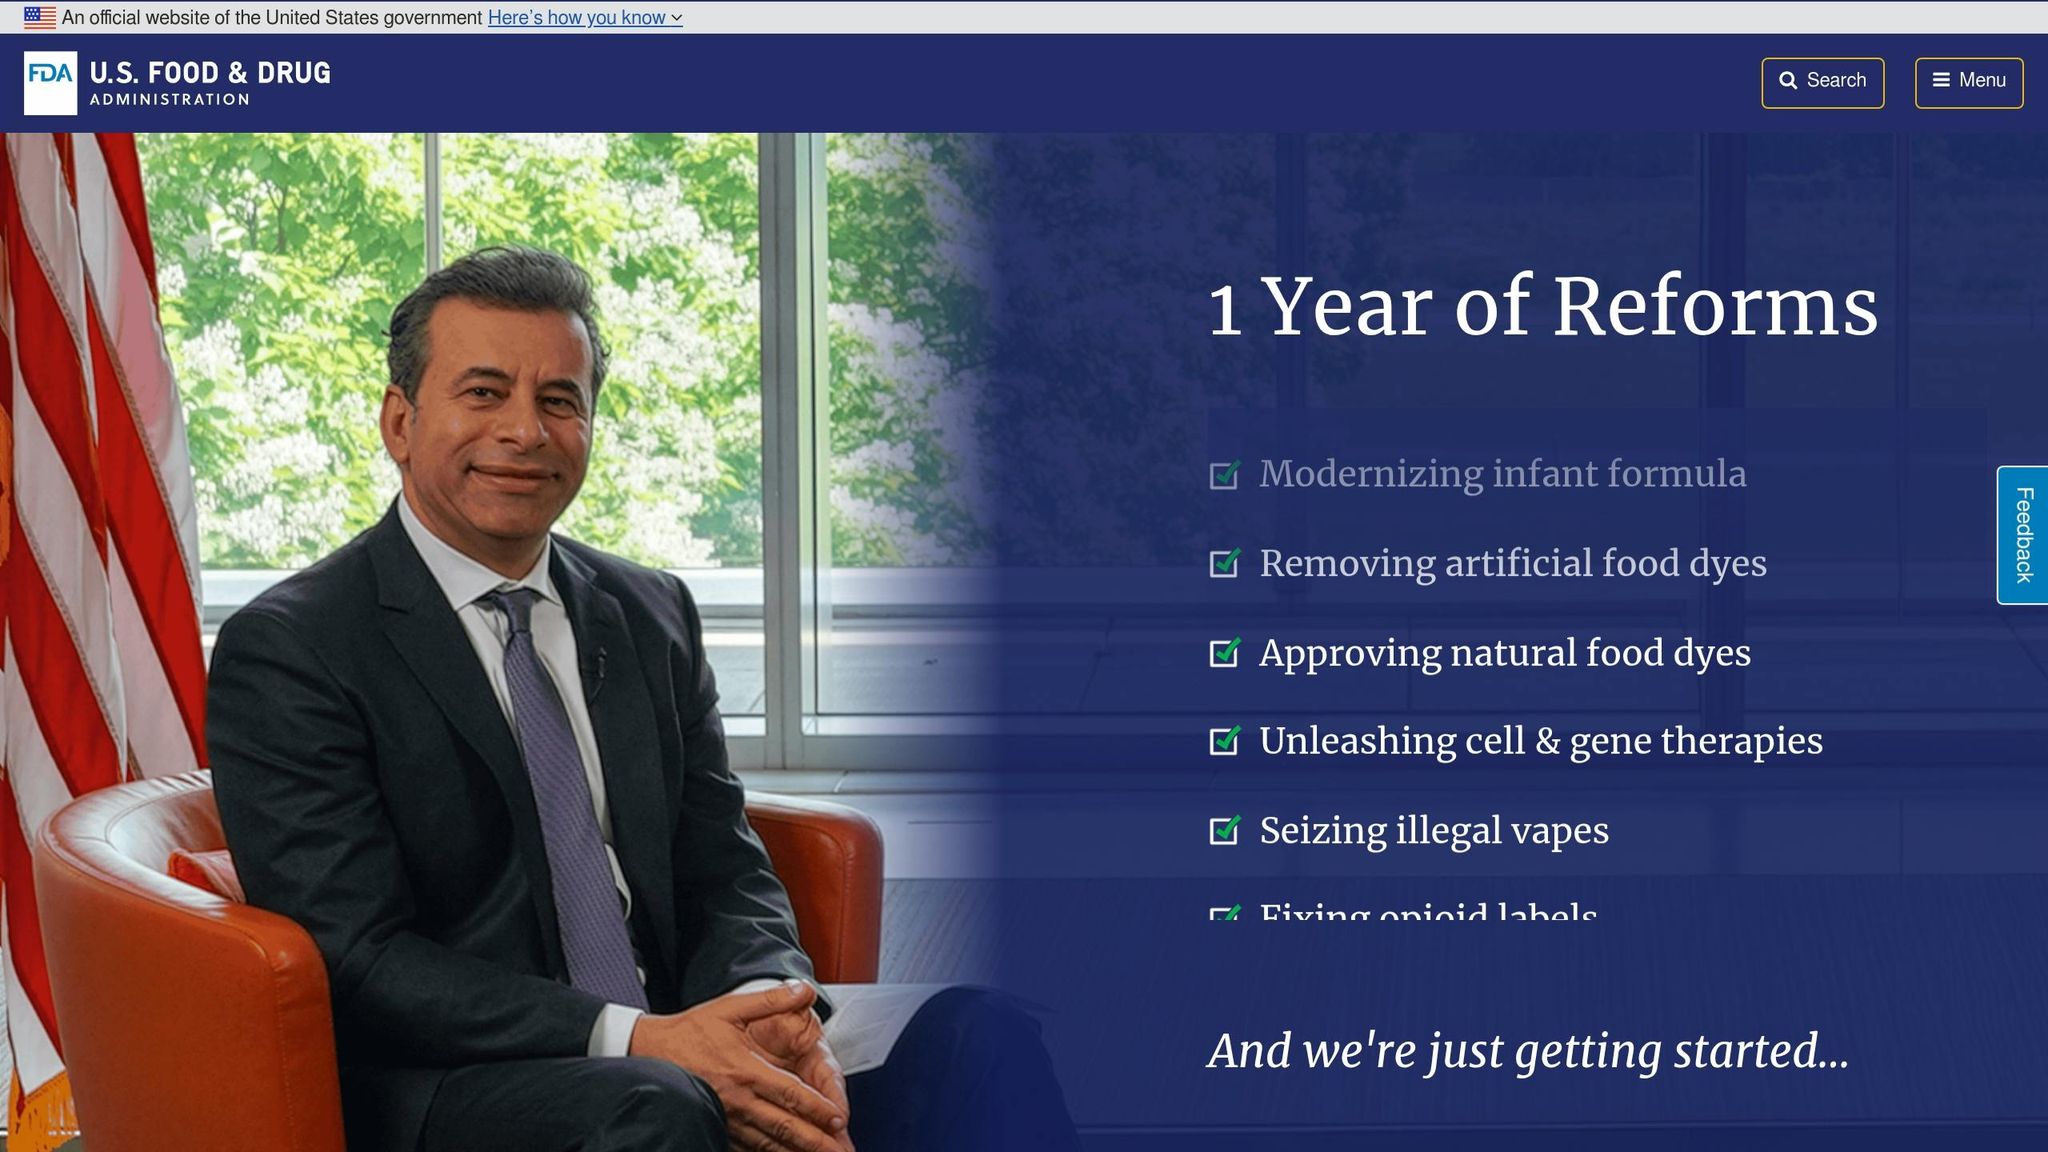
Task: Click the U.S. Food & Drug Administration wordmark
Action: coord(210,83)
